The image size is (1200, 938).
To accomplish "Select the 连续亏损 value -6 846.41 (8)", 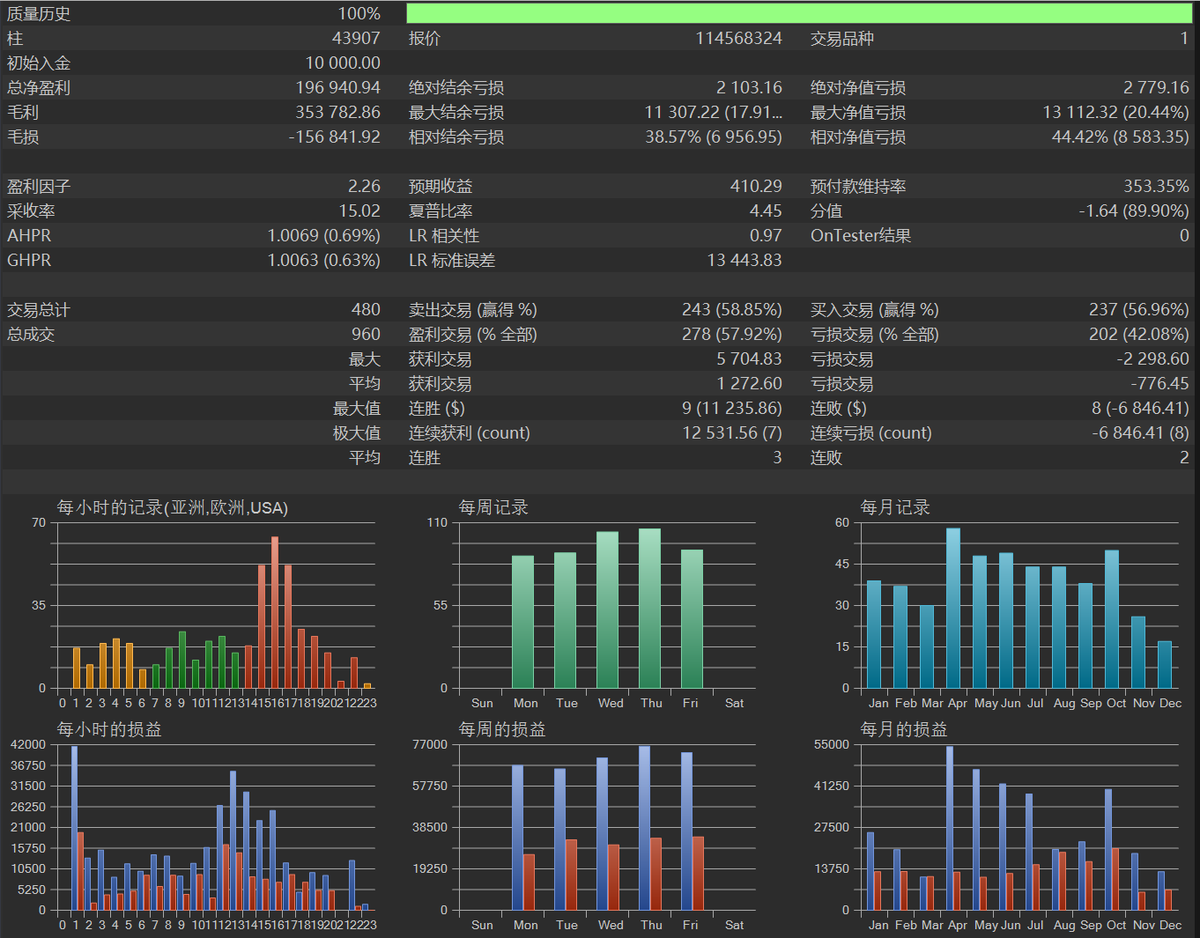I will coord(1141,433).
